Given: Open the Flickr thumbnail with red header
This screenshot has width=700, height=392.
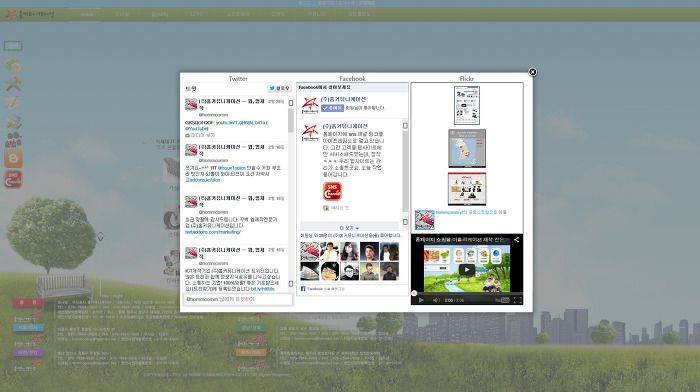Looking at the screenshot, I should pyautogui.click(x=467, y=189).
